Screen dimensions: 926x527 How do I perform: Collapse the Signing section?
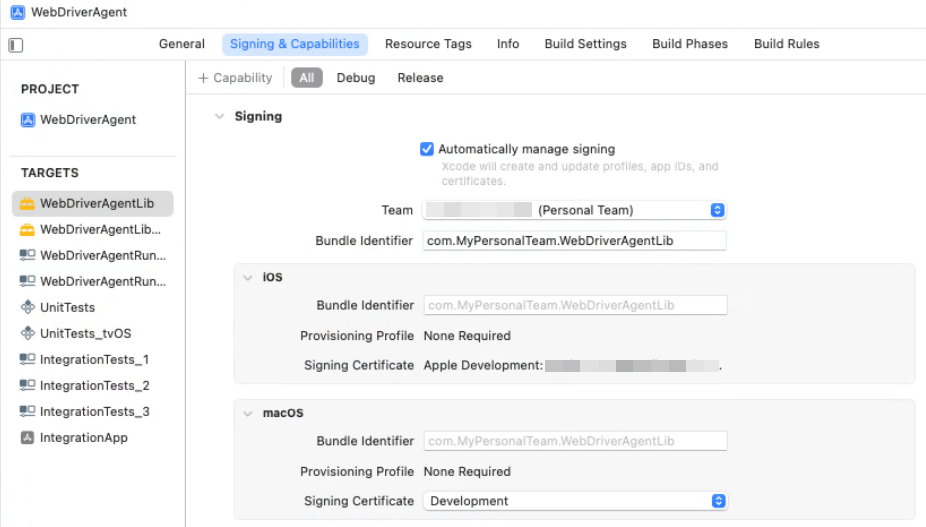tap(219, 117)
